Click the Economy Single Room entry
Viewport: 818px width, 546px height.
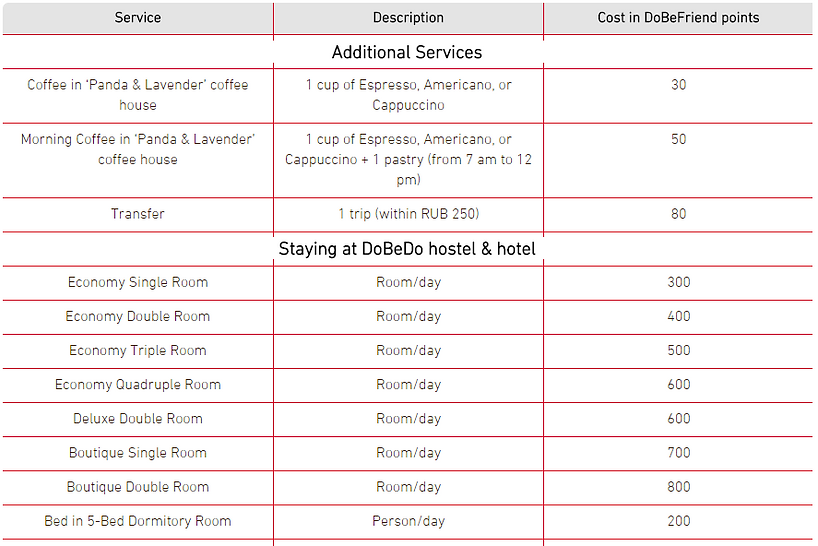point(138,282)
